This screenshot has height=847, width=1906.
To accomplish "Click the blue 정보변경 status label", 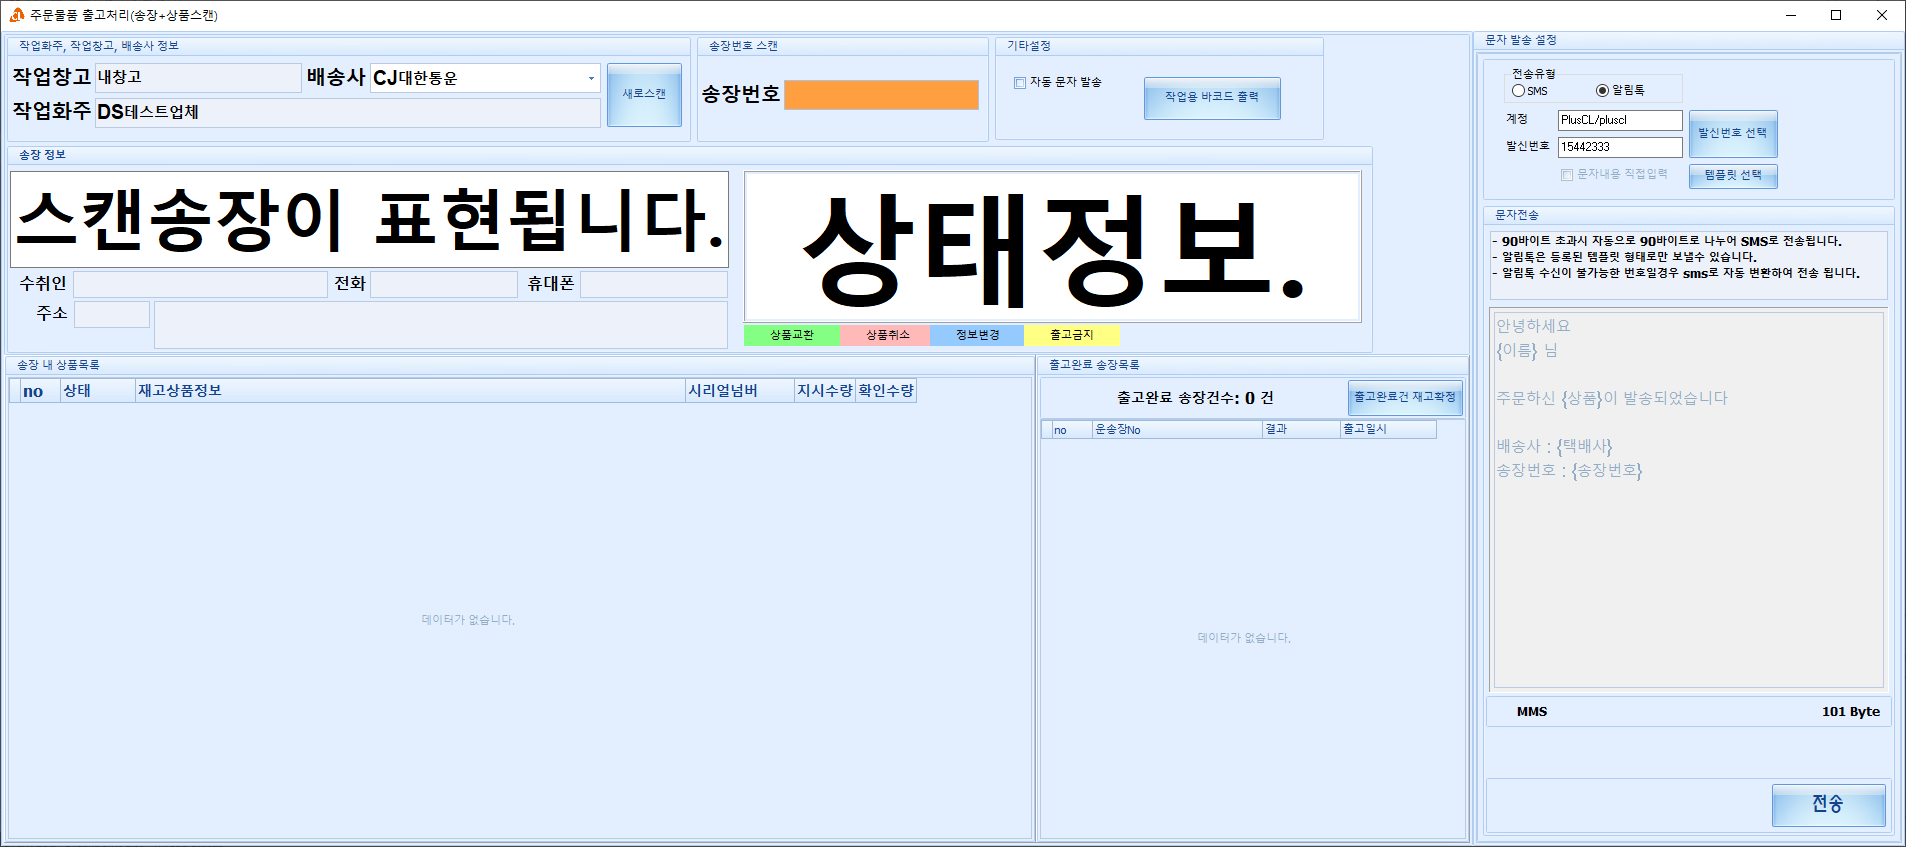I will tap(977, 335).
